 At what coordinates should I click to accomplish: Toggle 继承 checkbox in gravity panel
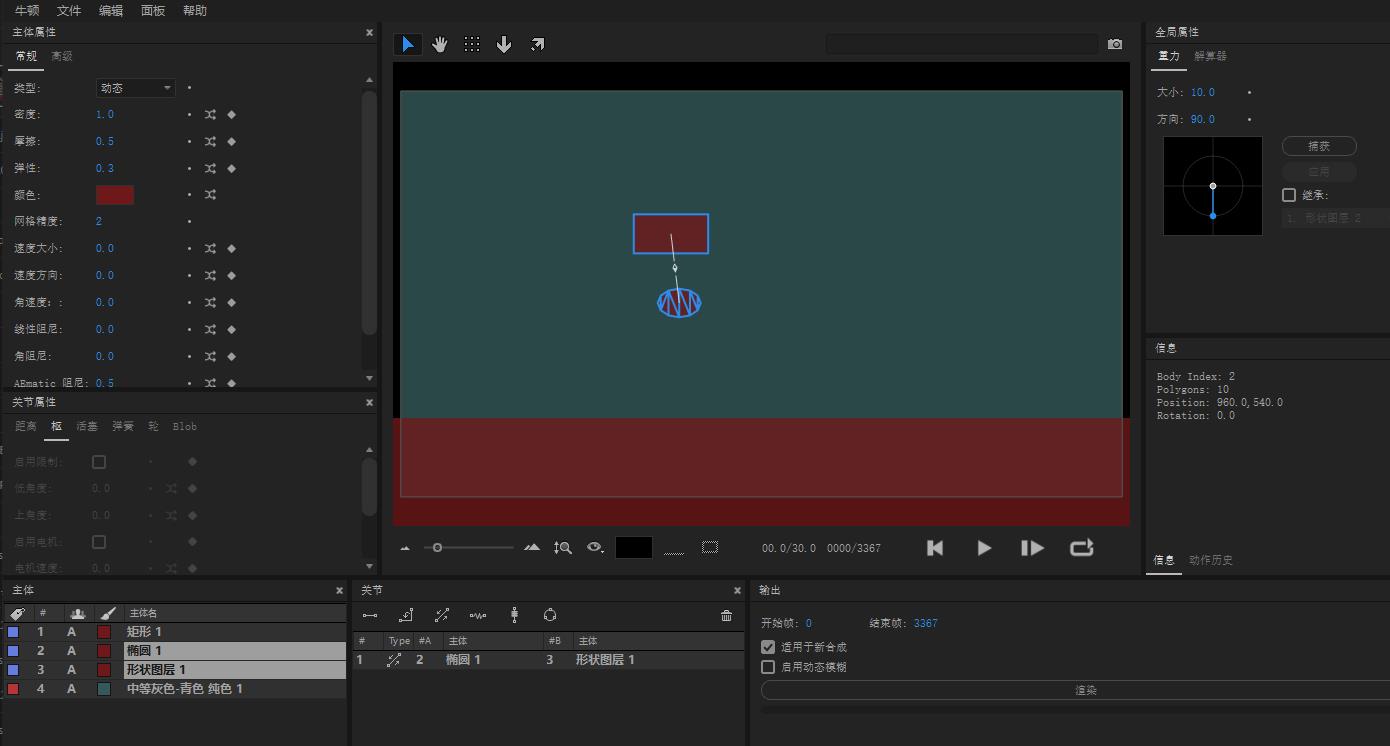(x=1289, y=195)
